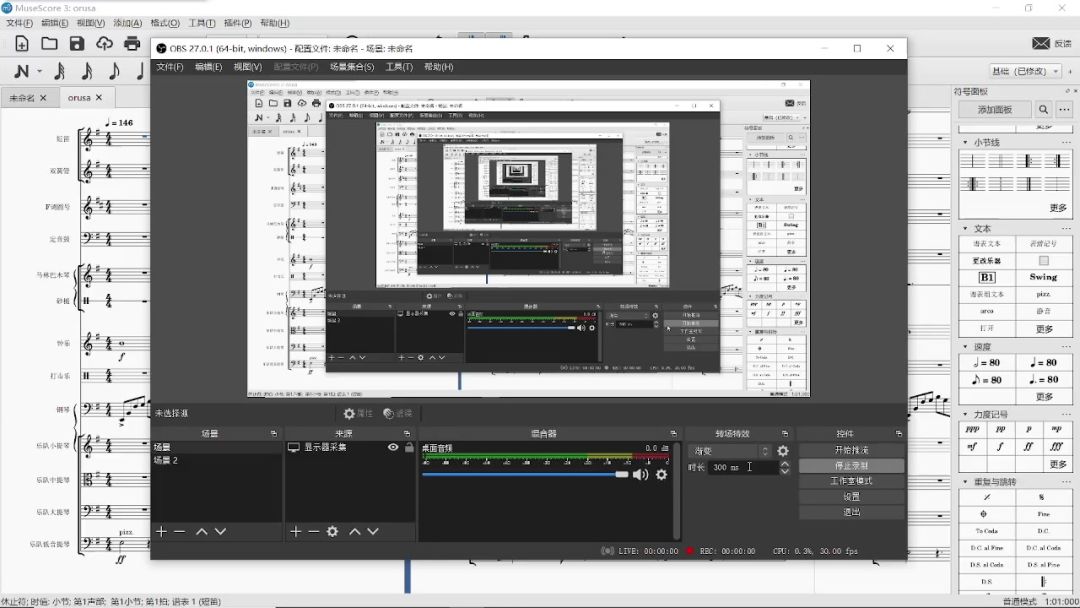Image resolution: width=1080 pixels, height=608 pixels.
Task: Increase transition duration with up stepper
Action: [785, 463]
